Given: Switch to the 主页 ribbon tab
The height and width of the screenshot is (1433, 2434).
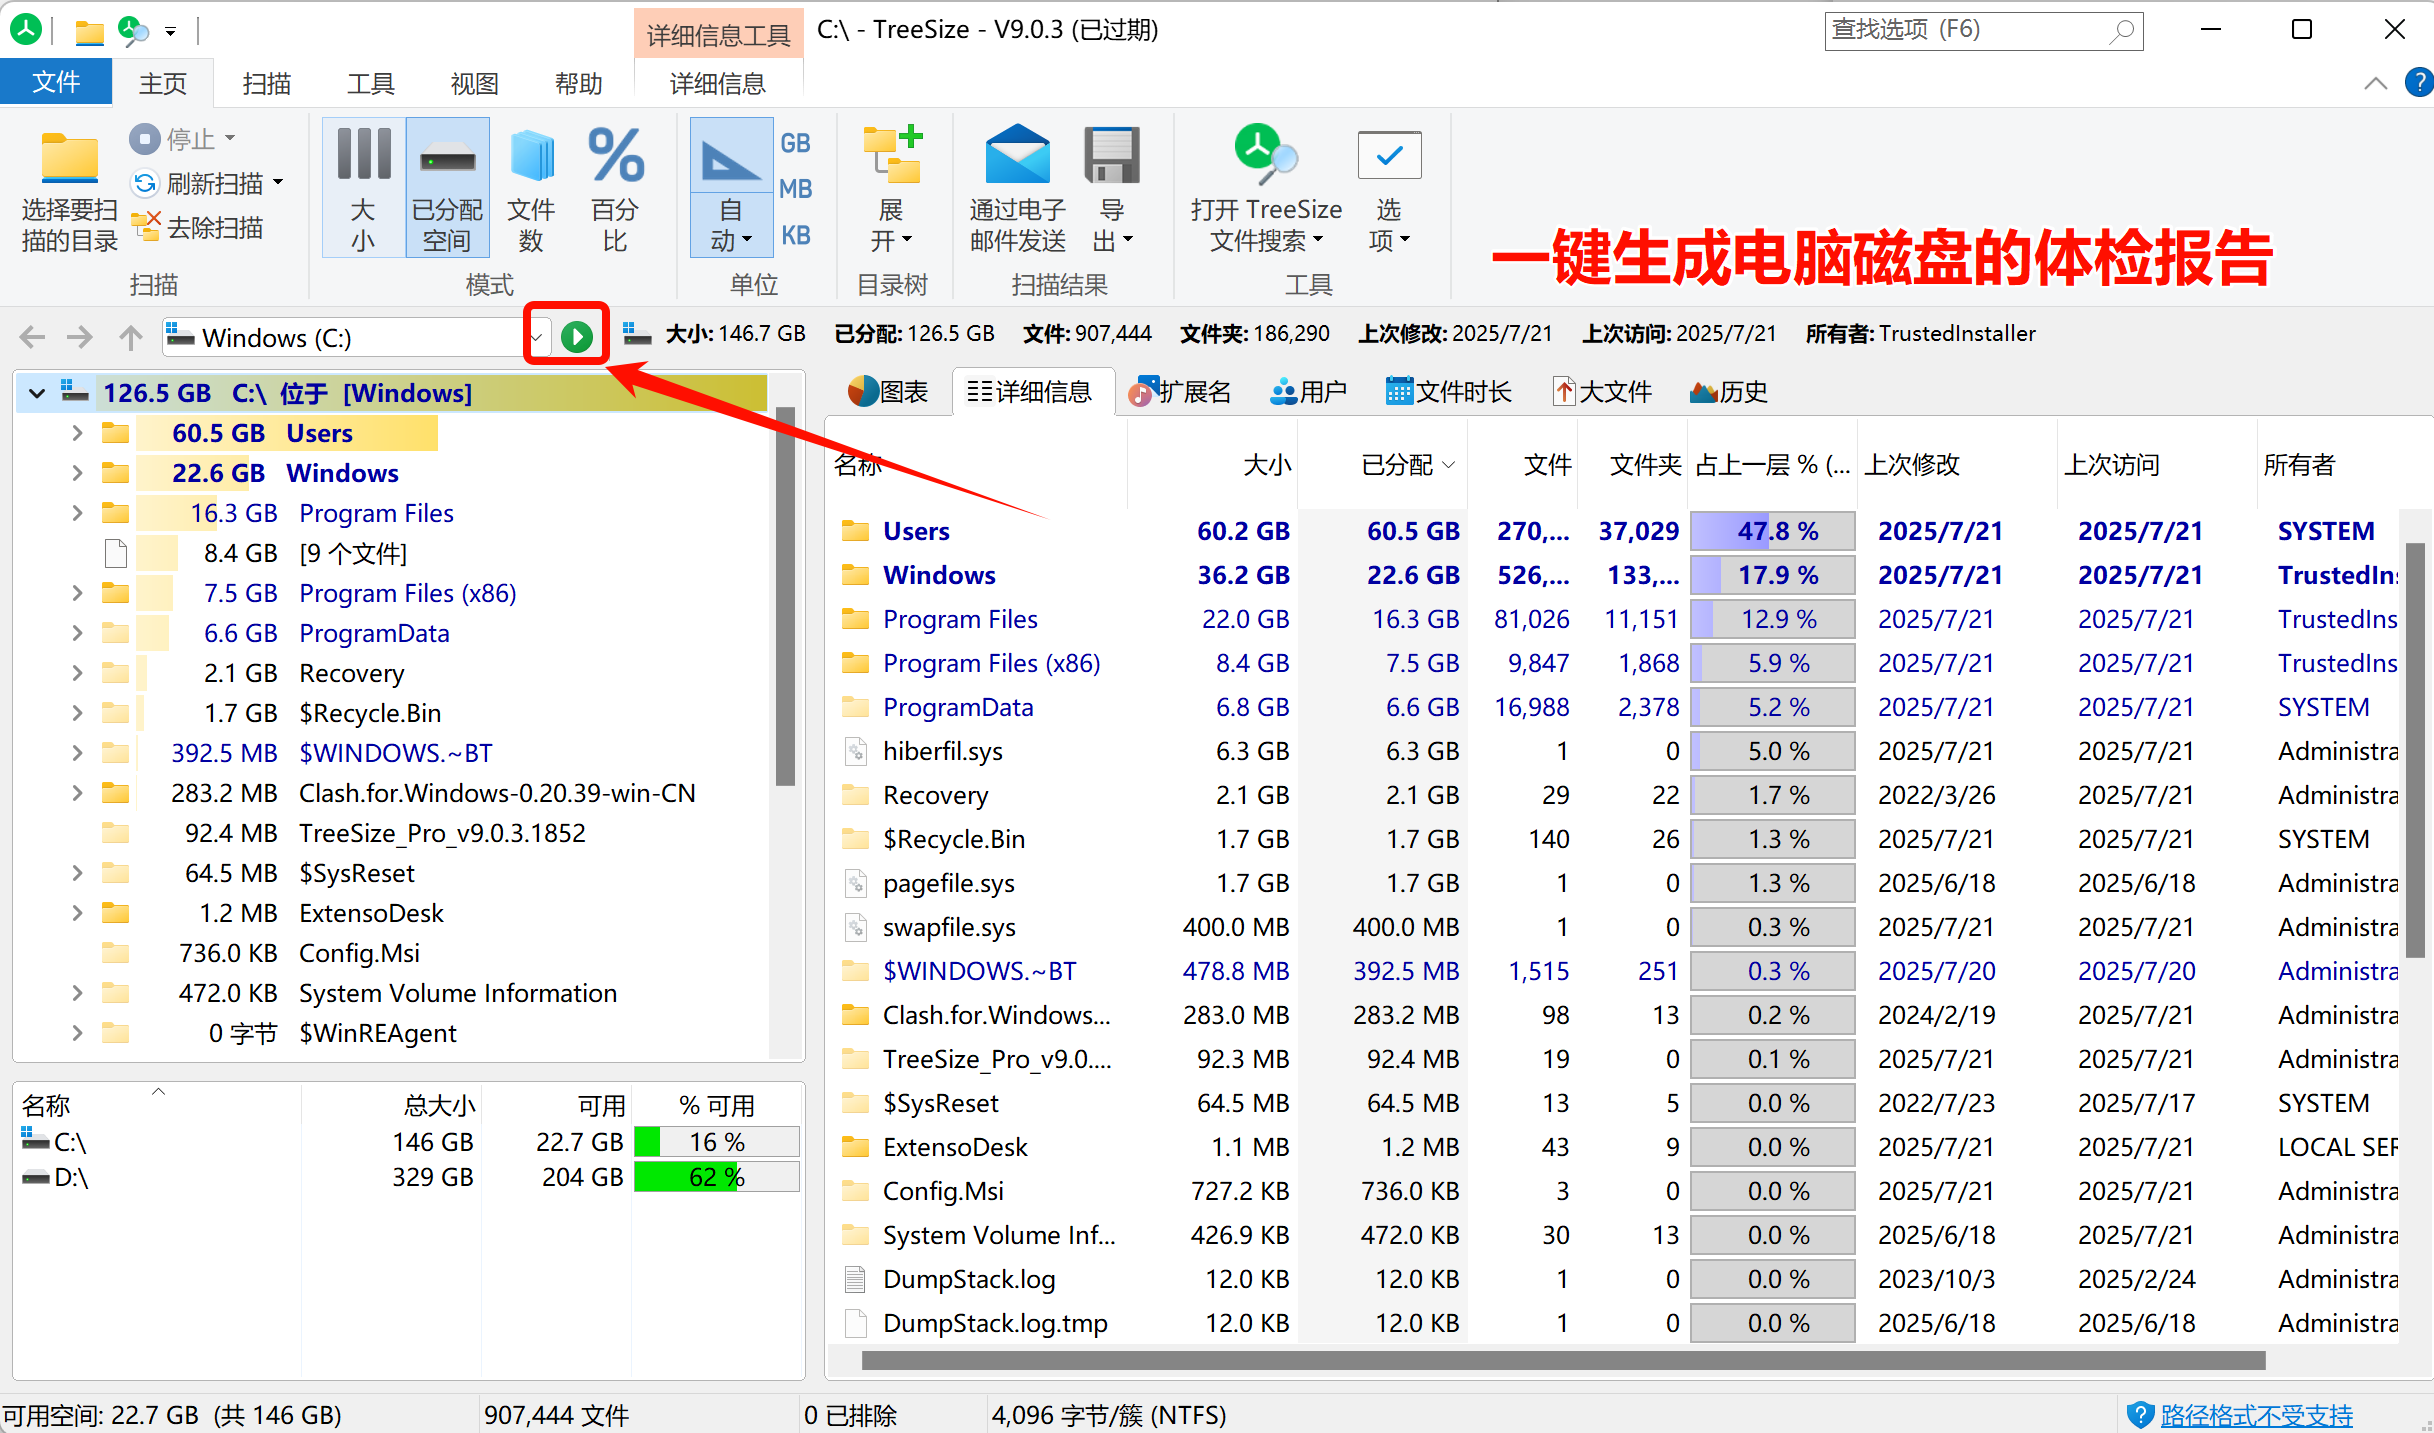Looking at the screenshot, I should pyautogui.click(x=163, y=83).
